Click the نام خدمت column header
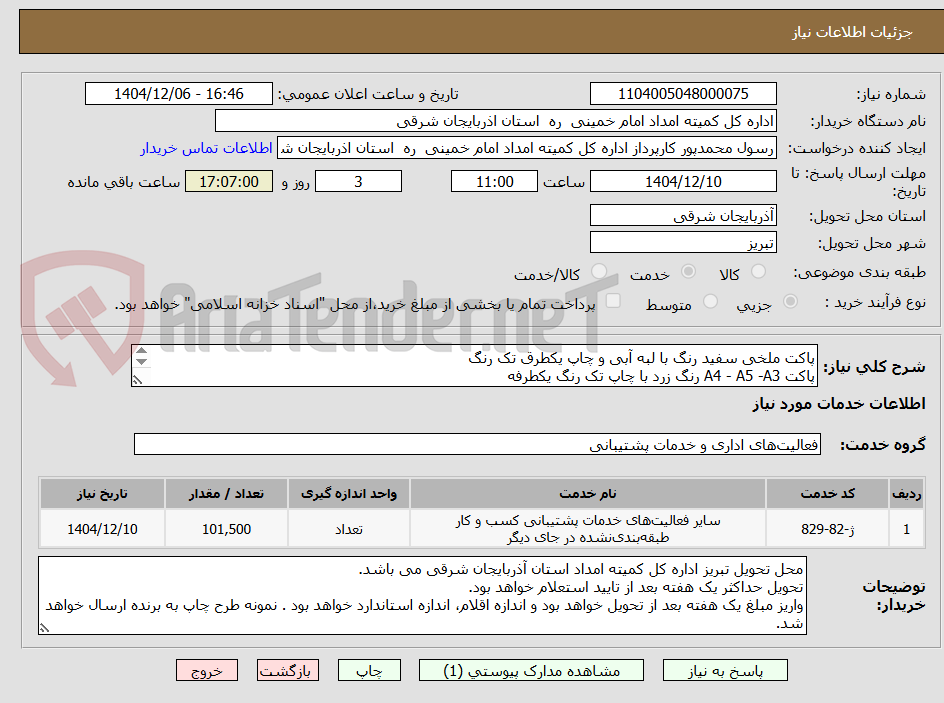 tap(588, 494)
